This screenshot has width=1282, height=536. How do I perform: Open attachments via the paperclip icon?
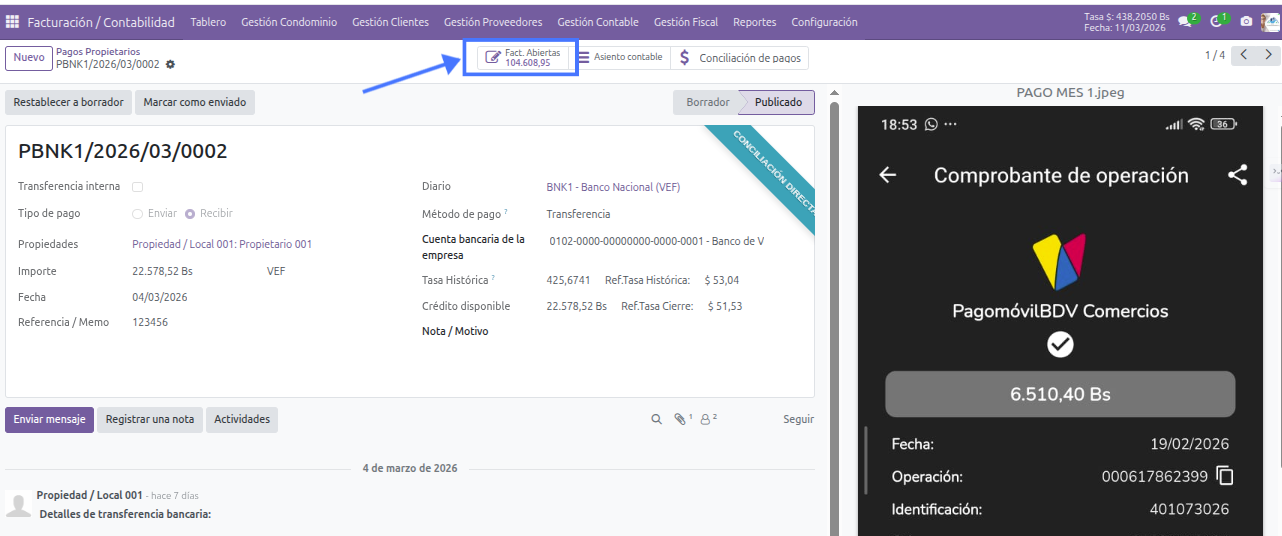click(680, 420)
